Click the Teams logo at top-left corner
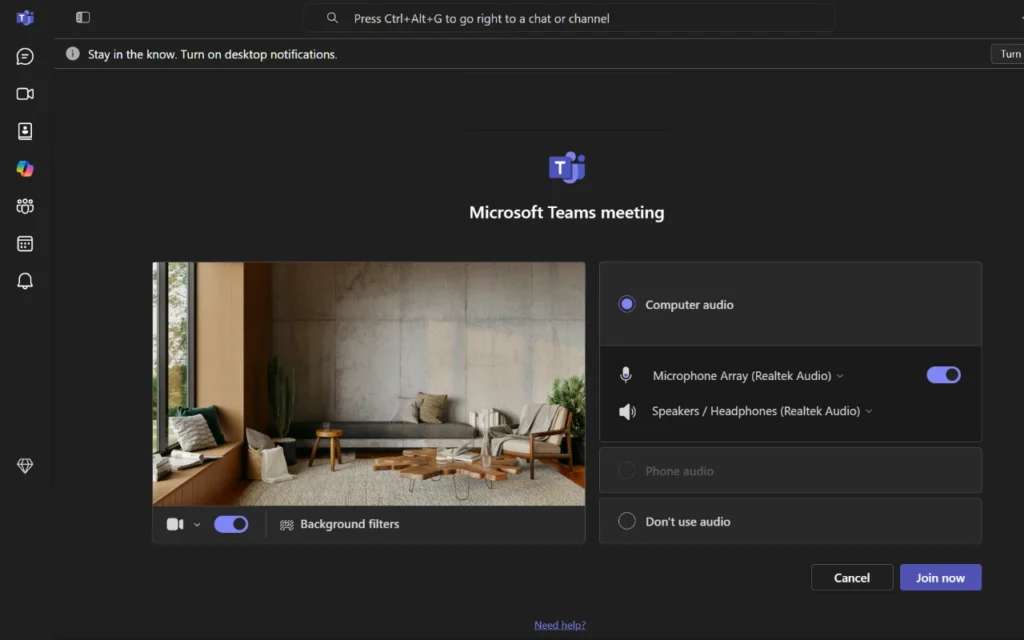 (25, 18)
